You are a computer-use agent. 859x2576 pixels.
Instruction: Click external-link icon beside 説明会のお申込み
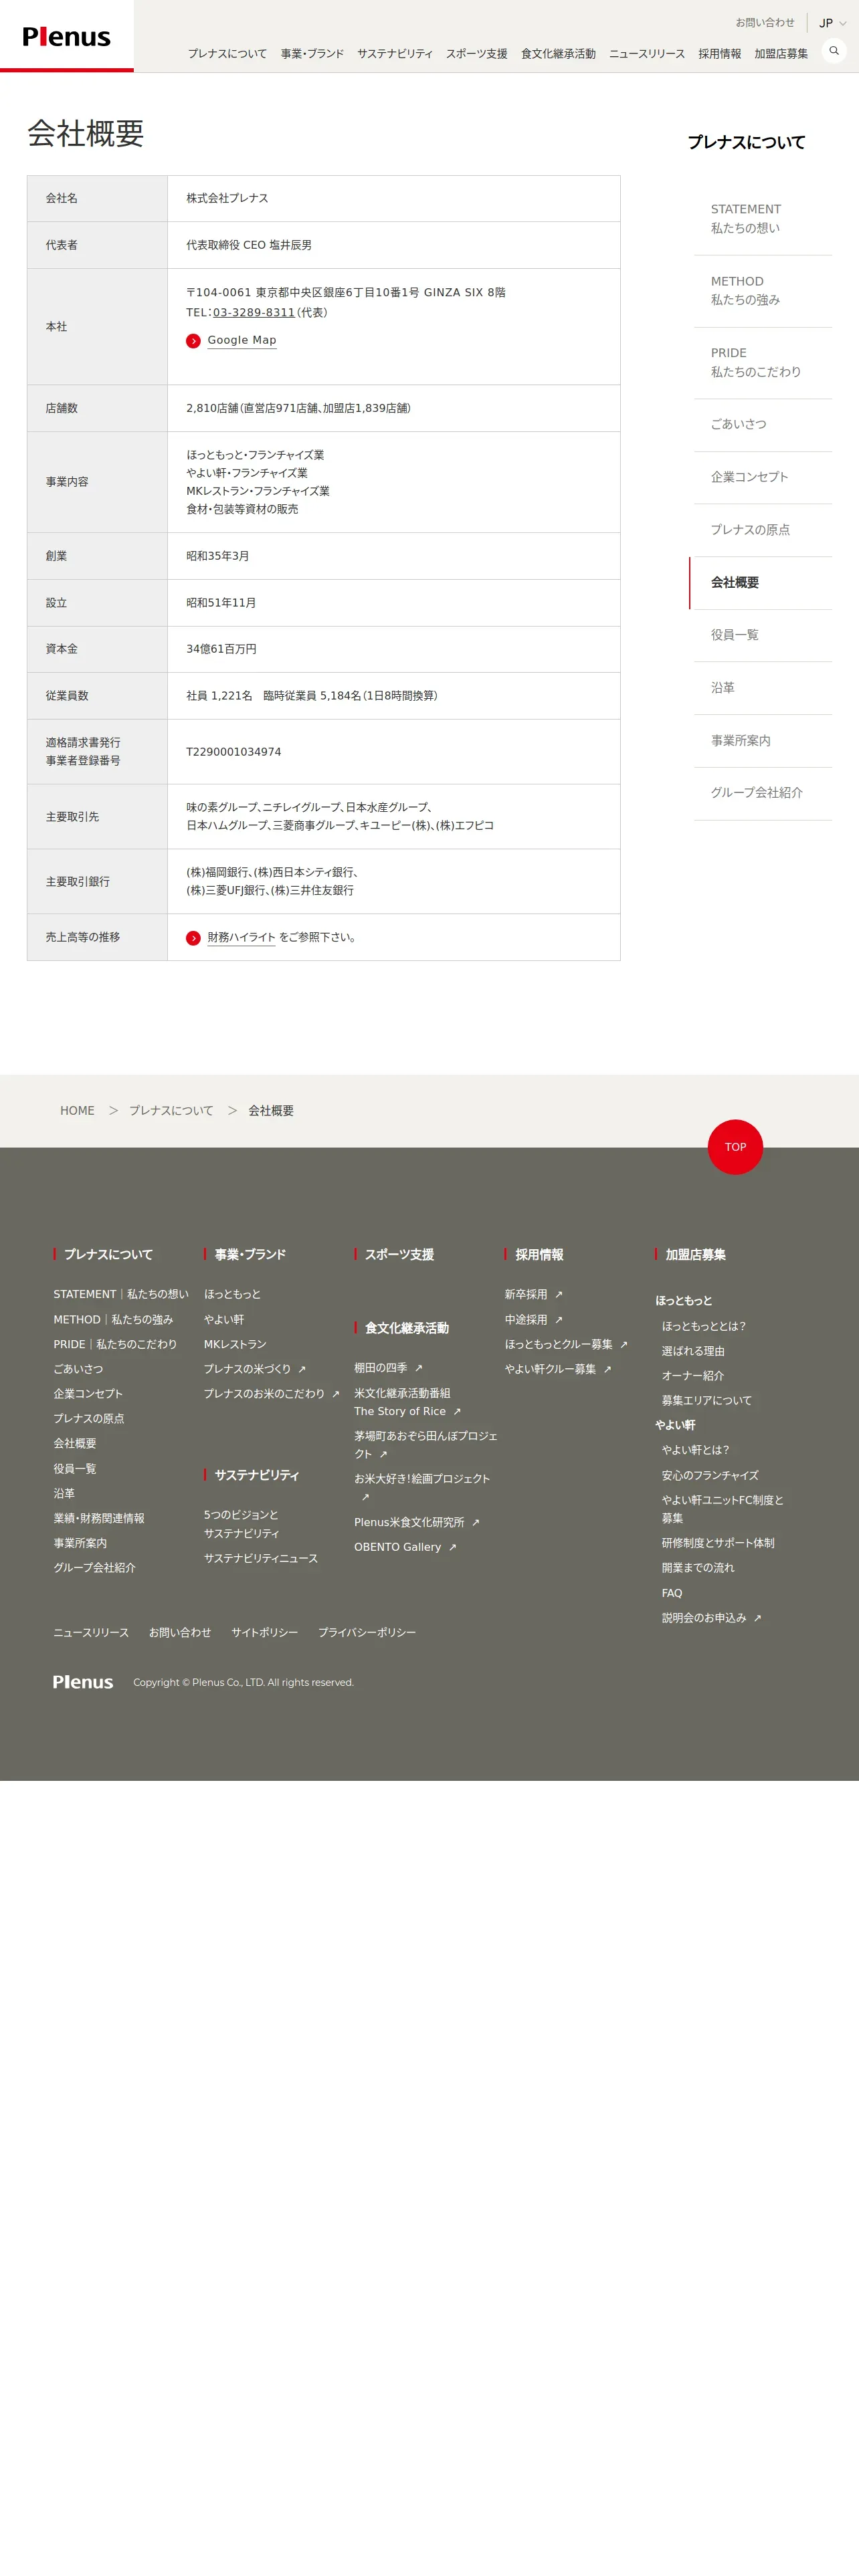click(x=758, y=1619)
